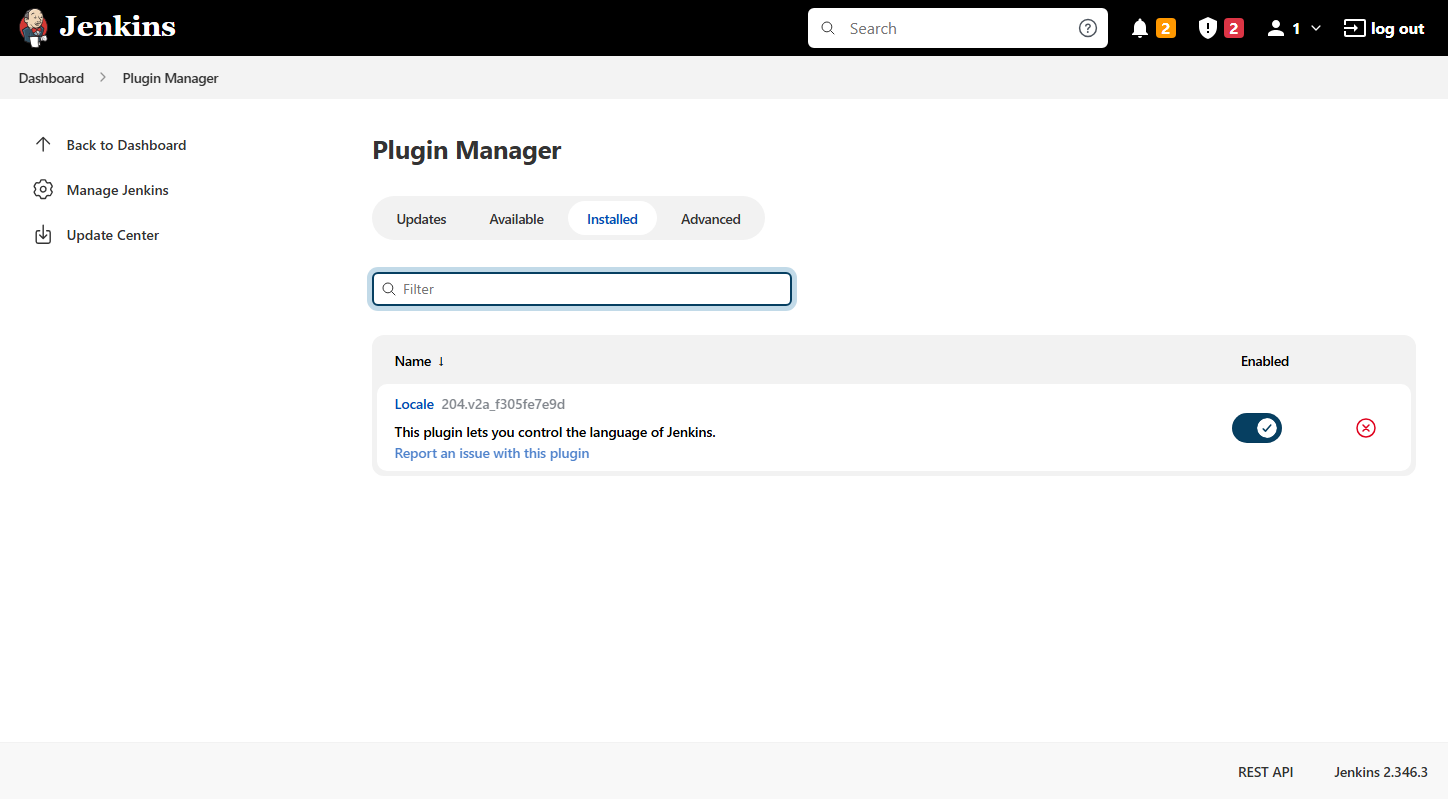
Task: Expand the Dashboard breadcrumb arrow
Action: pyautogui.click(x=103, y=77)
